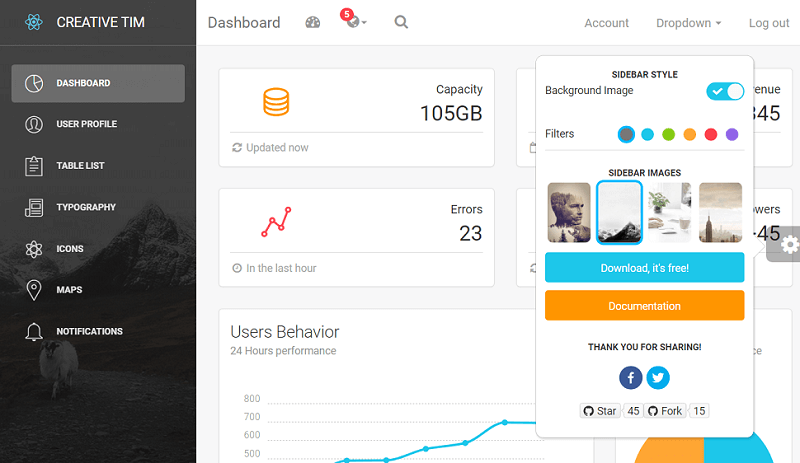Click the Typography newspaper icon
This screenshot has width=800, height=463.
34,207
